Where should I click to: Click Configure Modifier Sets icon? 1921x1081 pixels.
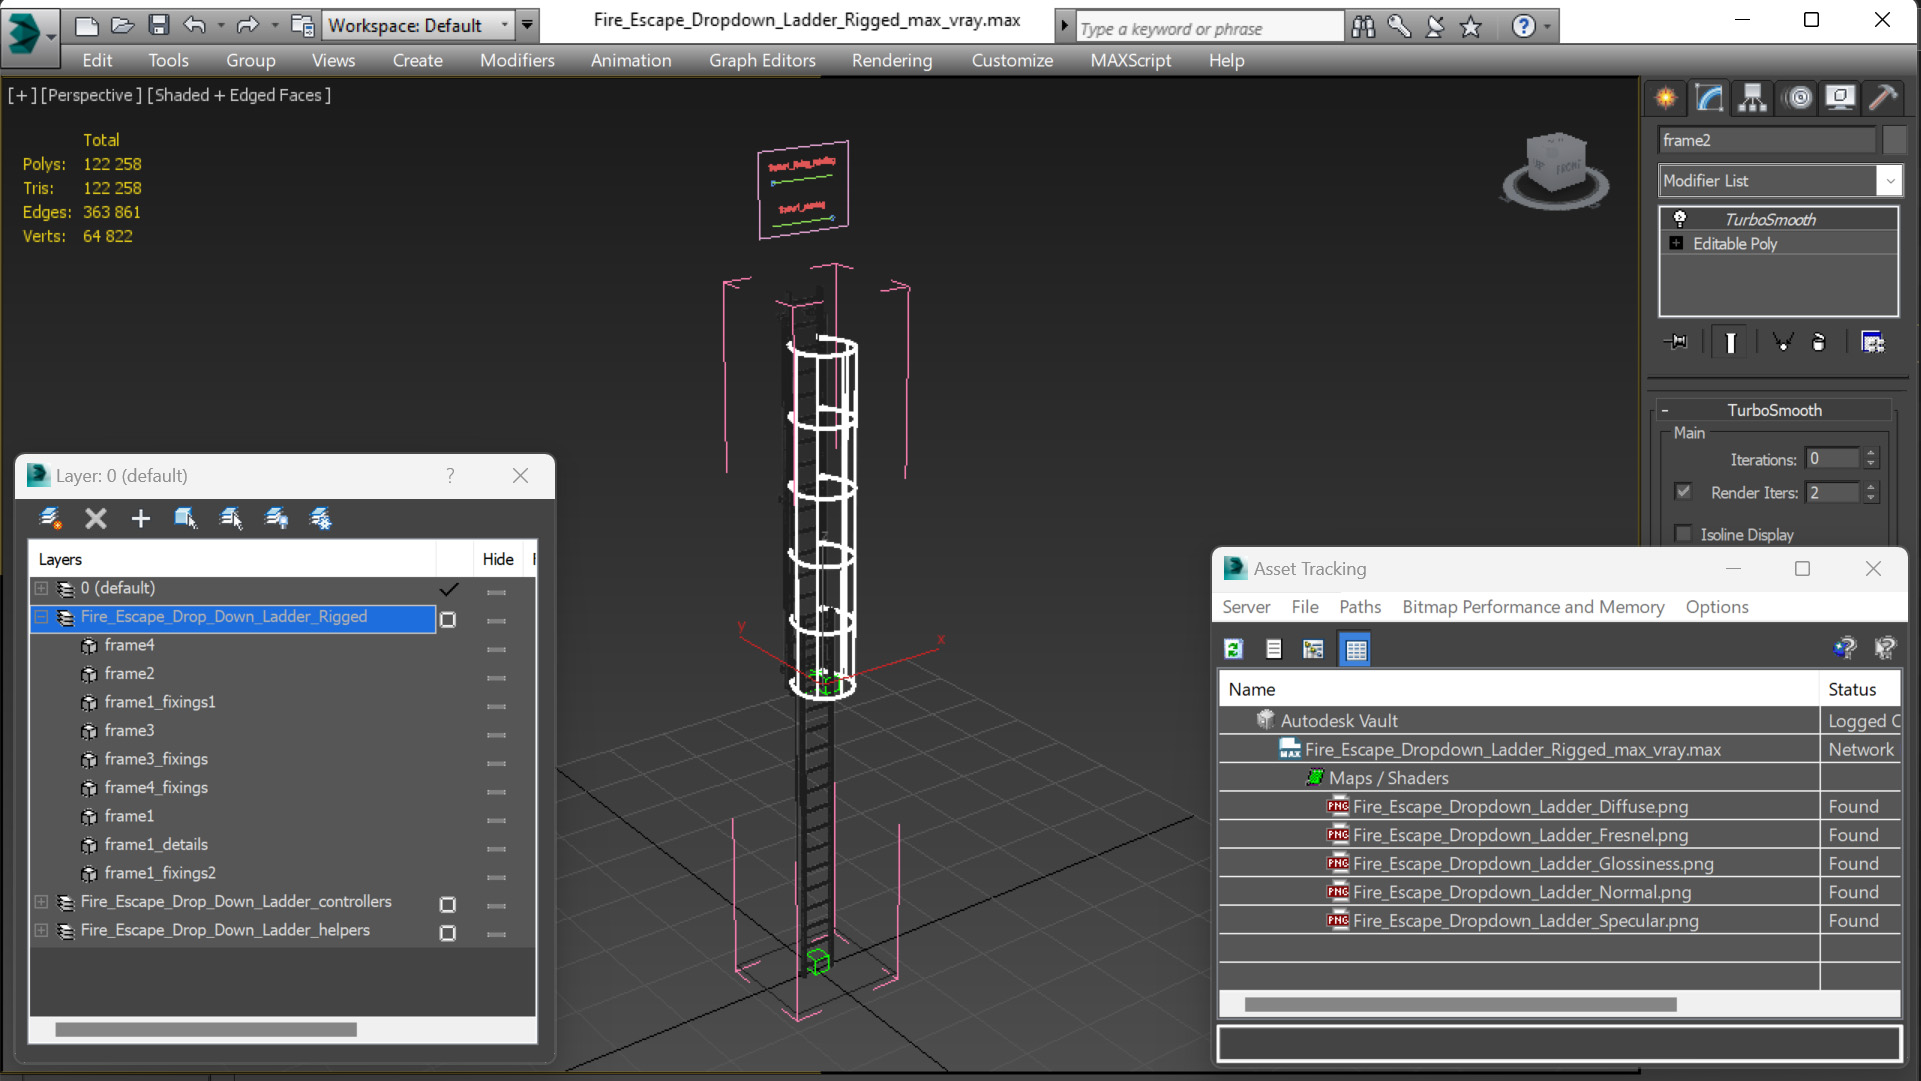[x=1872, y=342]
